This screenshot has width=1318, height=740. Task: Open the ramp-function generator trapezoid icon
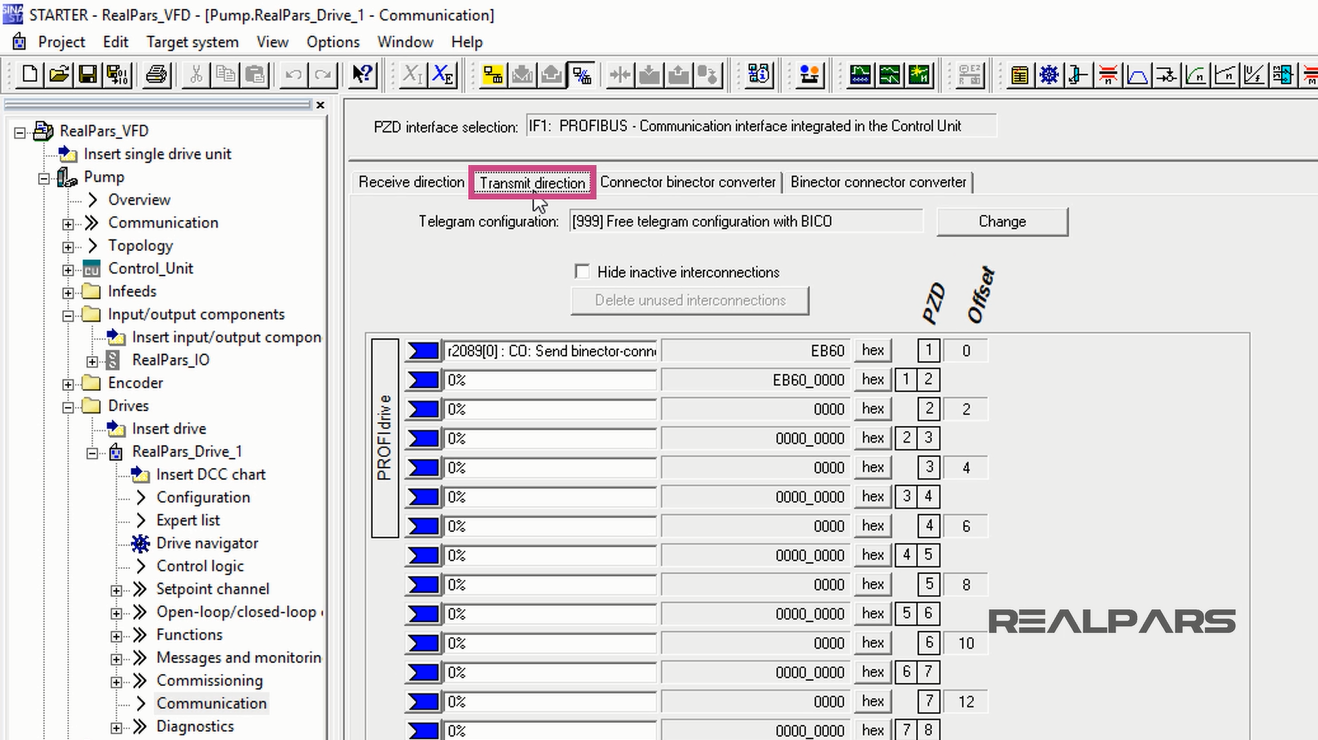click(1137, 75)
